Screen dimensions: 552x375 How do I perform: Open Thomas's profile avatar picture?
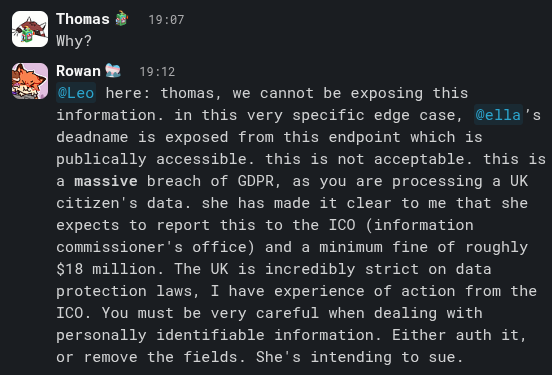30,29
